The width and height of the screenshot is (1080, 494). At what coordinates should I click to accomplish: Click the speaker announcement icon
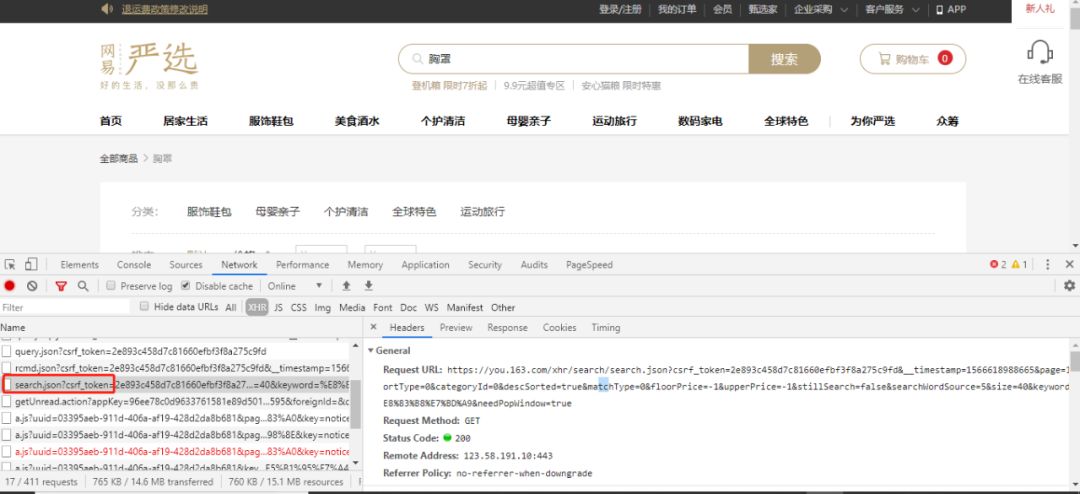point(107,9)
